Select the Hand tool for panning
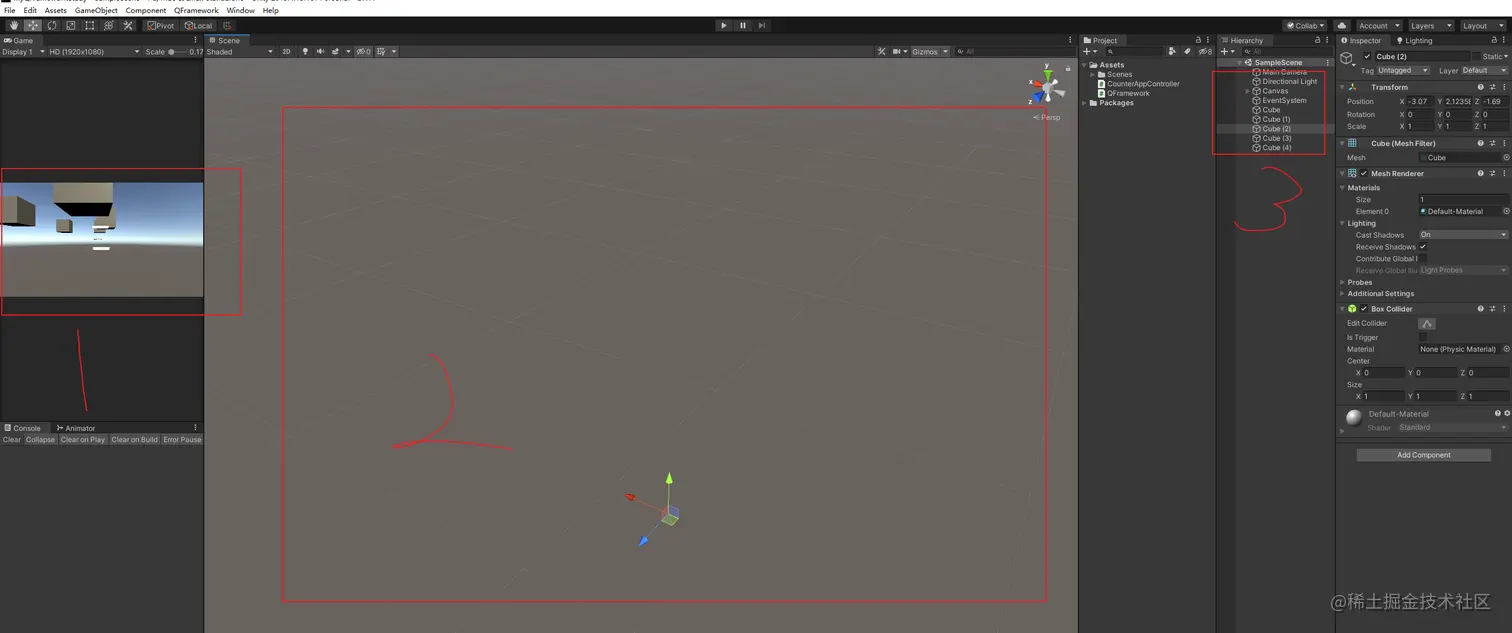 14,25
